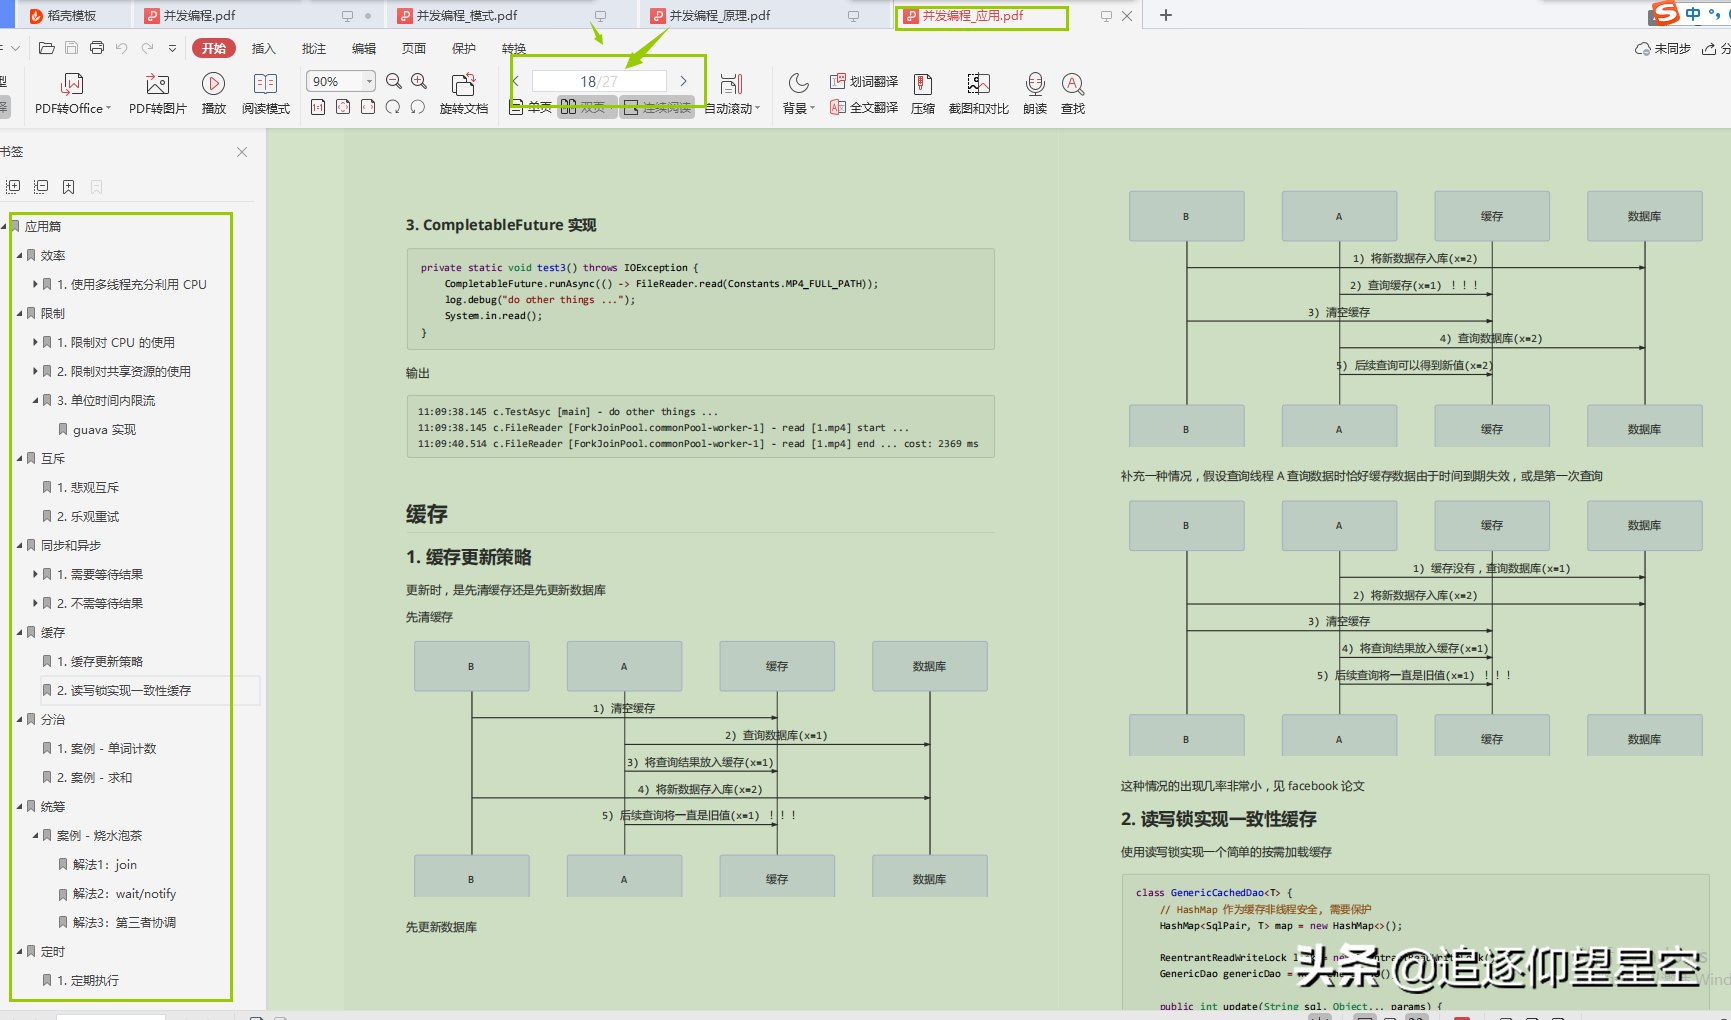The width and height of the screenshot is (1731, 1020).
Task: Select the 开始 ribbon tab
Action: (213, 48)
